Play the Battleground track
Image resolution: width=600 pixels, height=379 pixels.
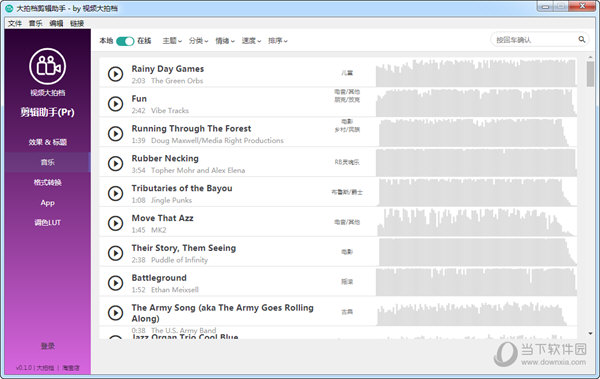tap(115, 283)
